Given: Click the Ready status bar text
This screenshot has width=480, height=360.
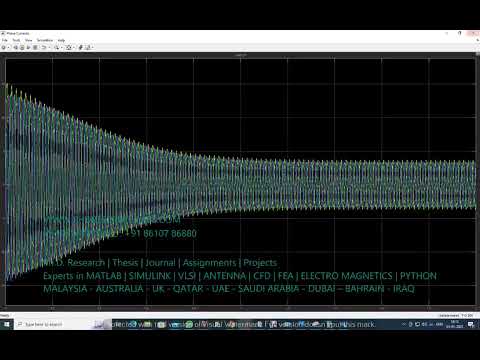Looking at the screenshot, I should tap(5, 315).
